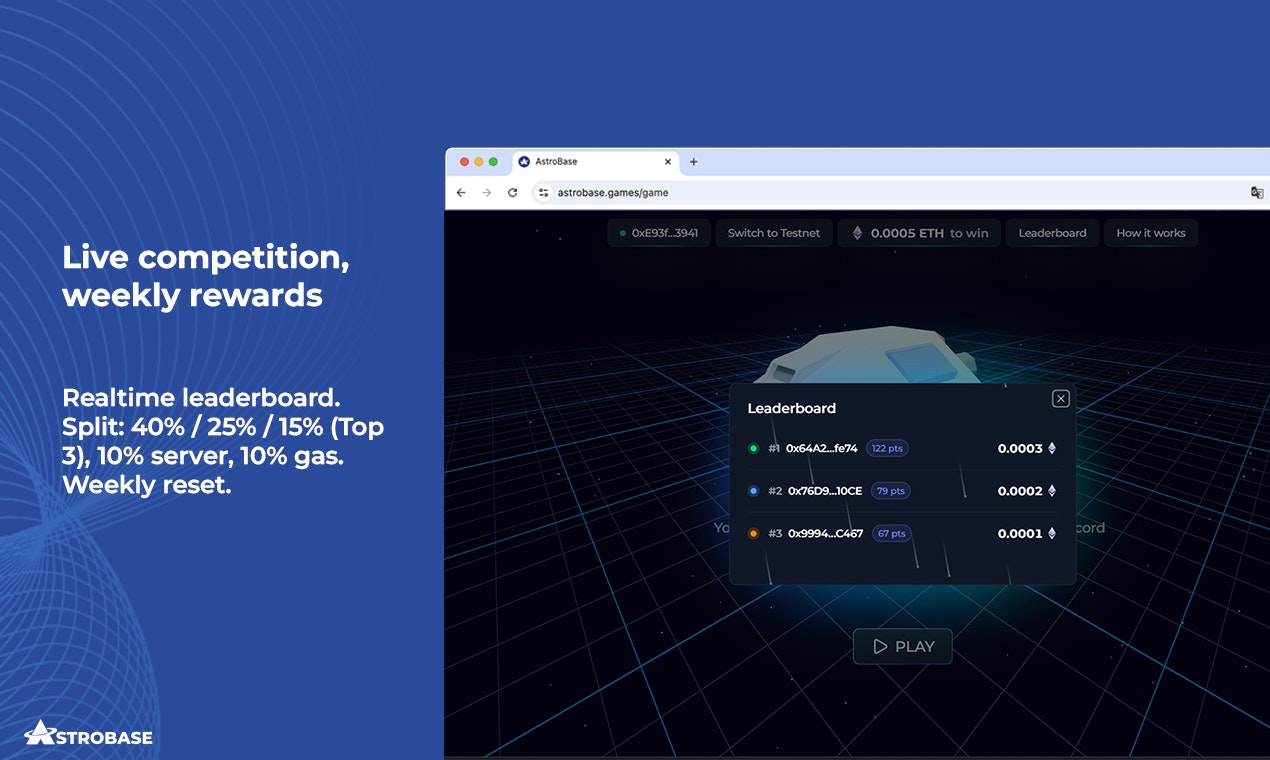Click the ETH icon in prize badge
This screenshot has width=1270, height=760.
(857, 233)
